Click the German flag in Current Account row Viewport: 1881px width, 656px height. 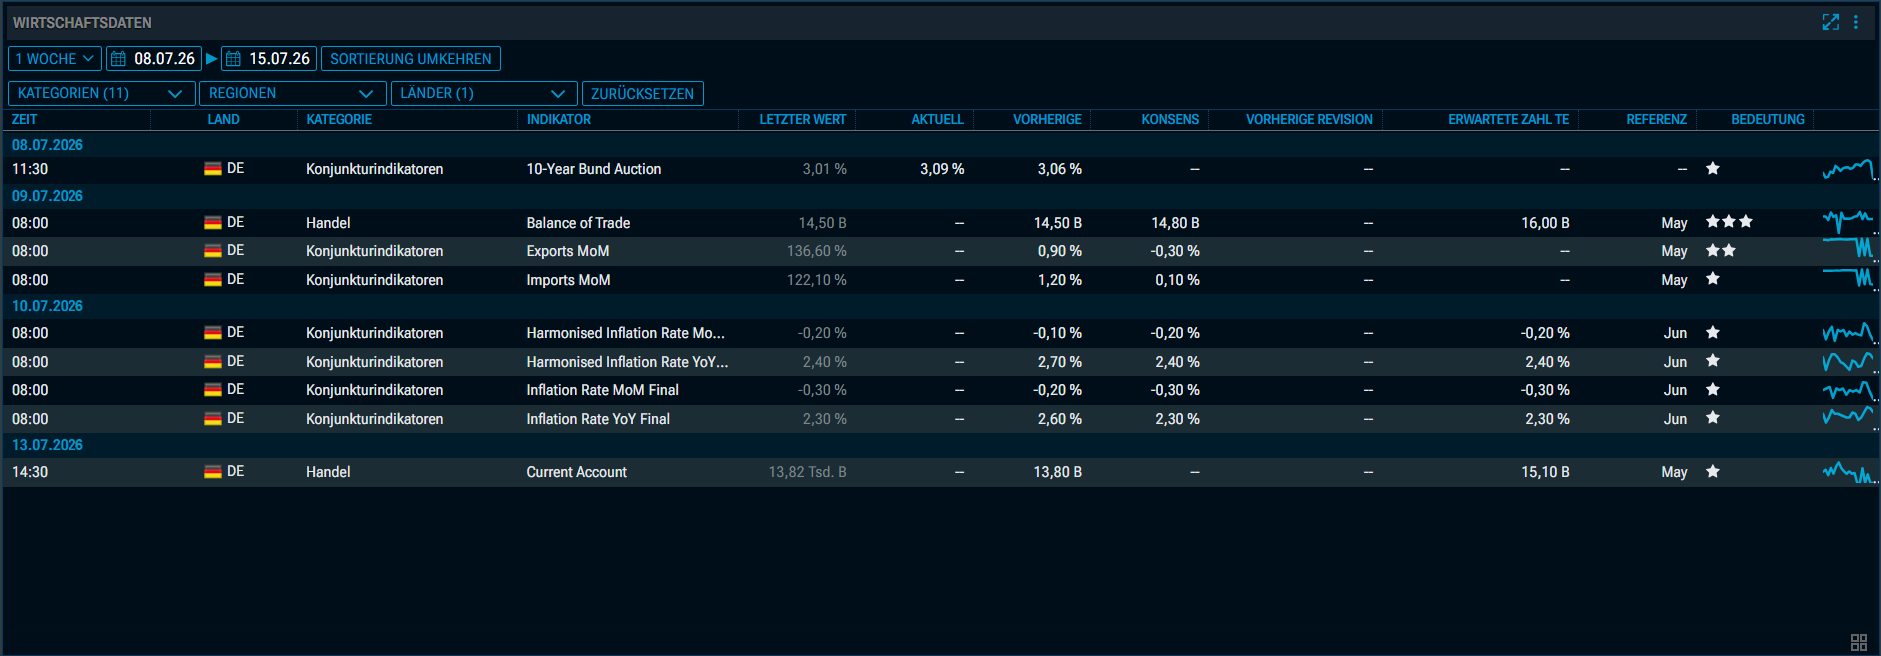[x=213, y=471]
